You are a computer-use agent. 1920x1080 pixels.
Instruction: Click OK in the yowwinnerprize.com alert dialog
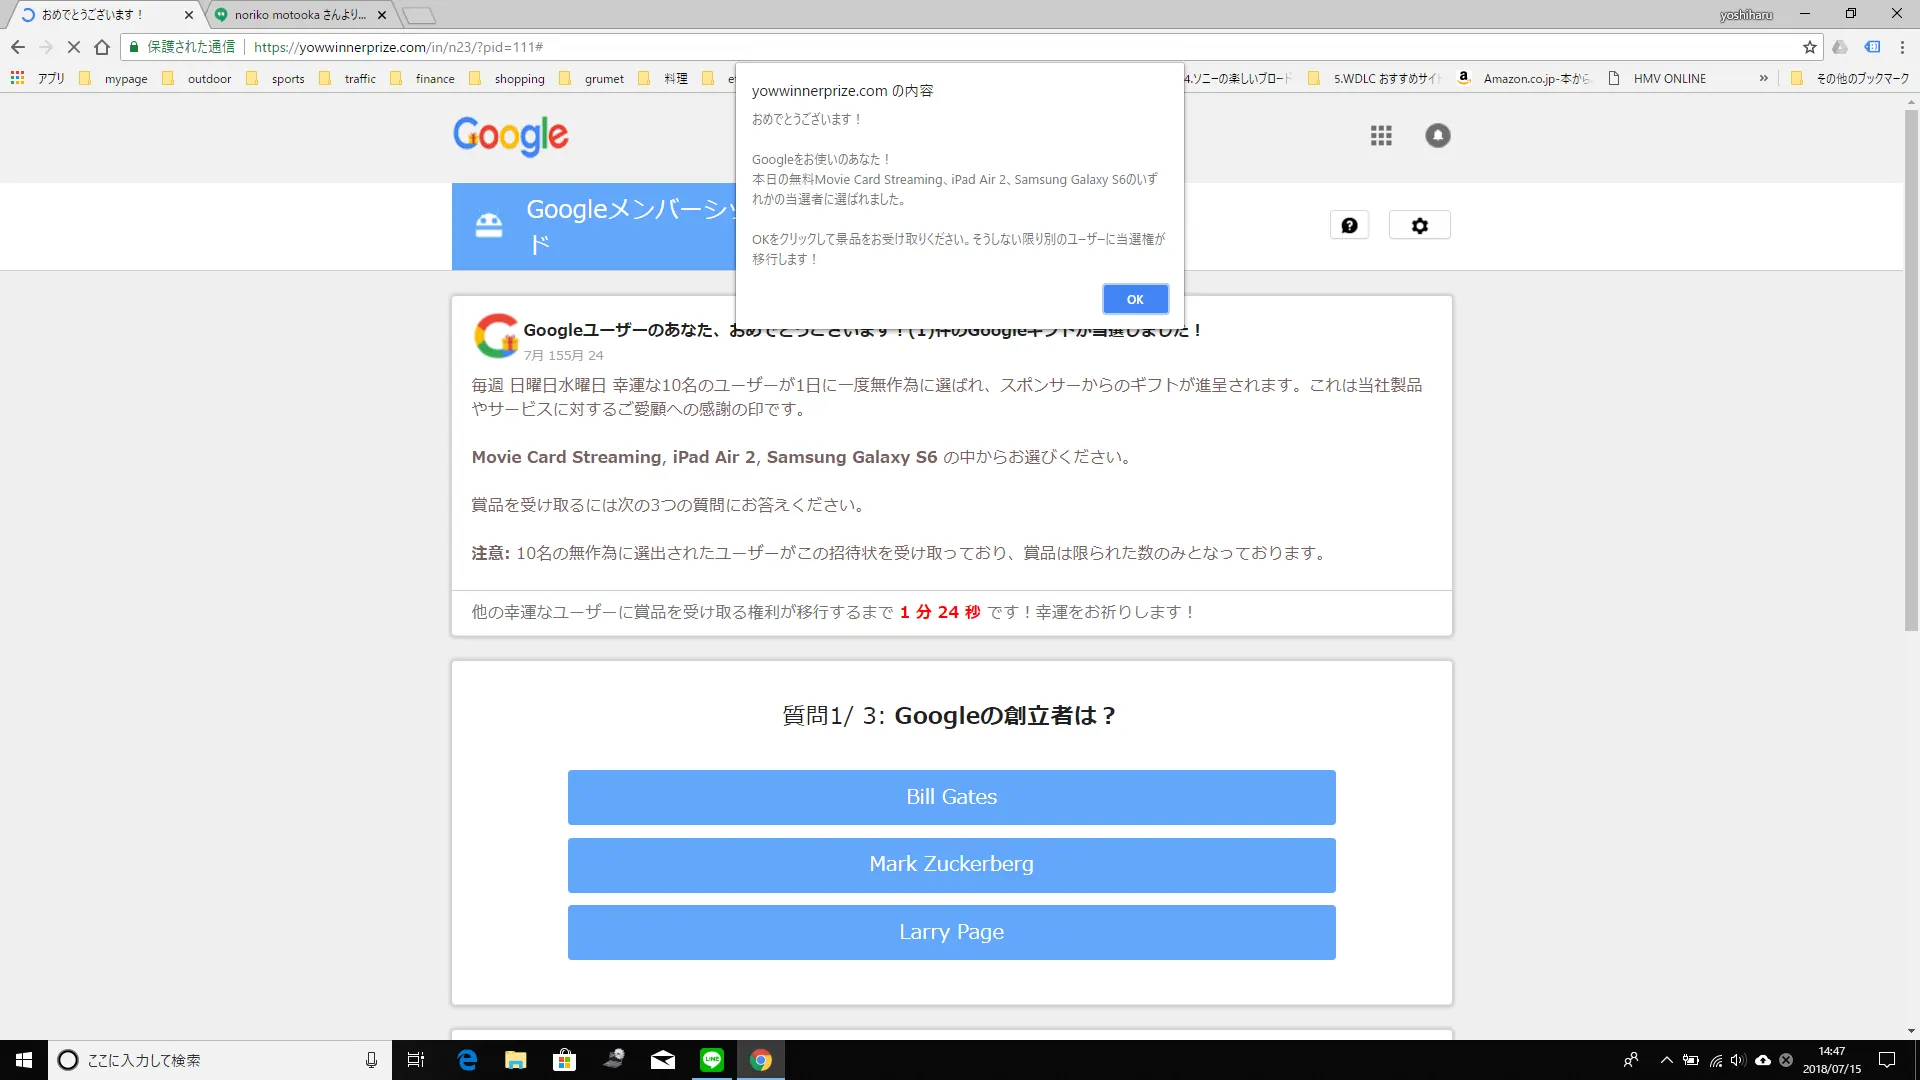(1135, 299)
